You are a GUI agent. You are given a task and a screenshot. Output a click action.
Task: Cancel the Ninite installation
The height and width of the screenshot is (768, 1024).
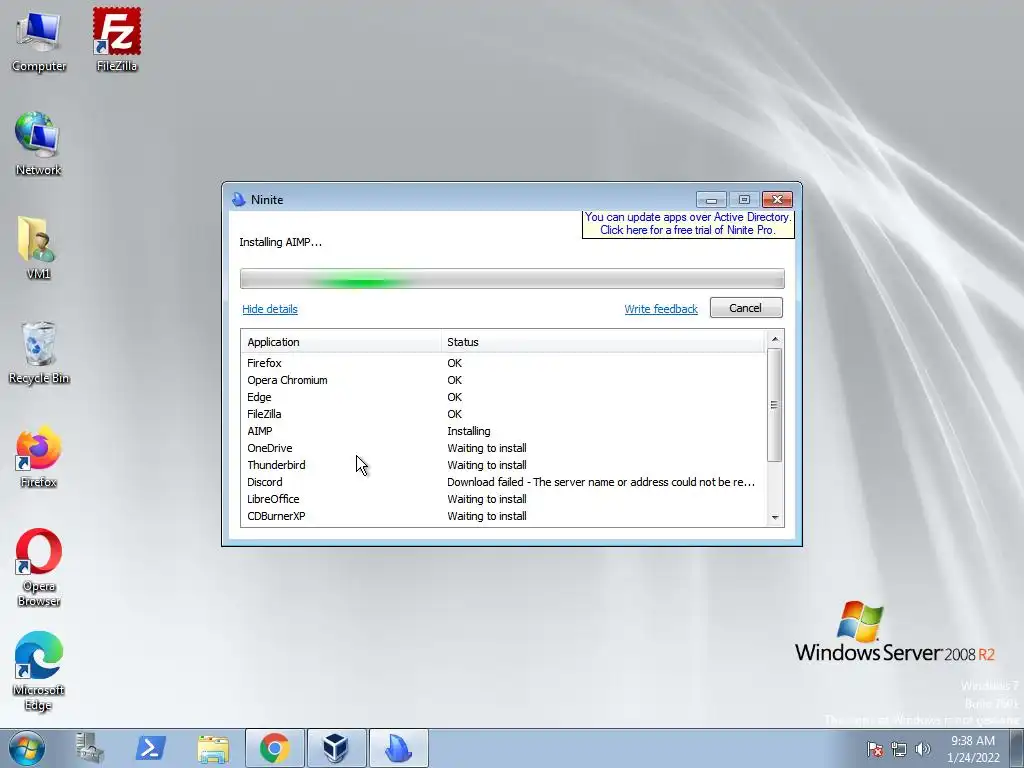(746, 308)
